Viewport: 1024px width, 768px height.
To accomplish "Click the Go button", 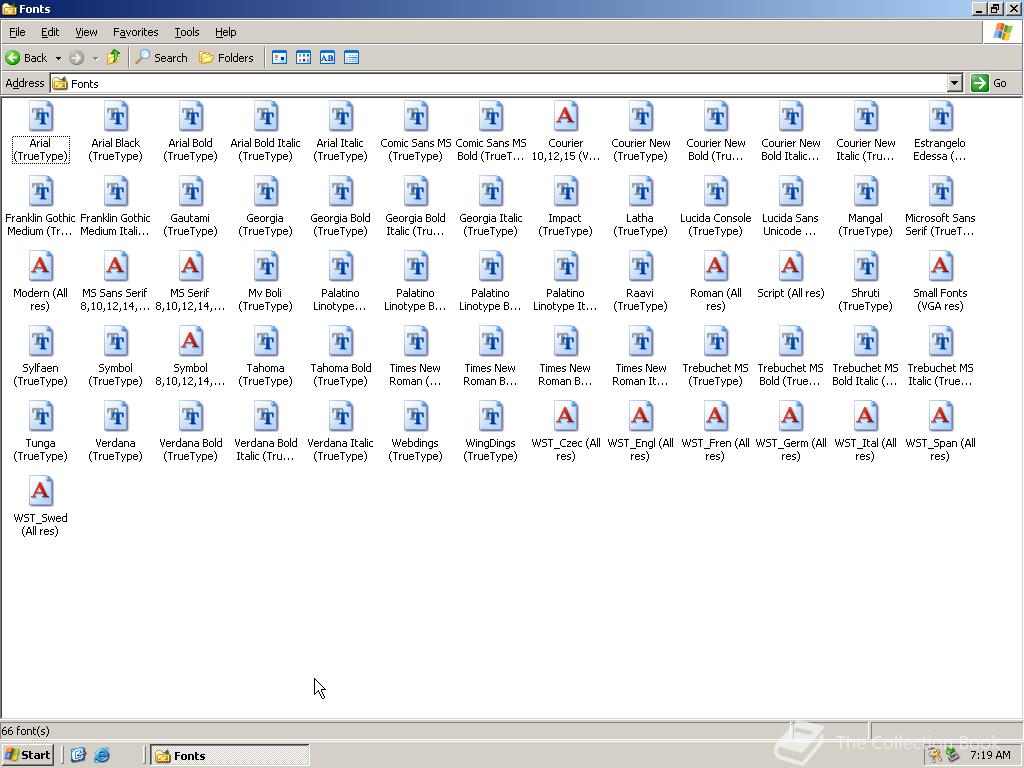I will click(x=990, y=83).
